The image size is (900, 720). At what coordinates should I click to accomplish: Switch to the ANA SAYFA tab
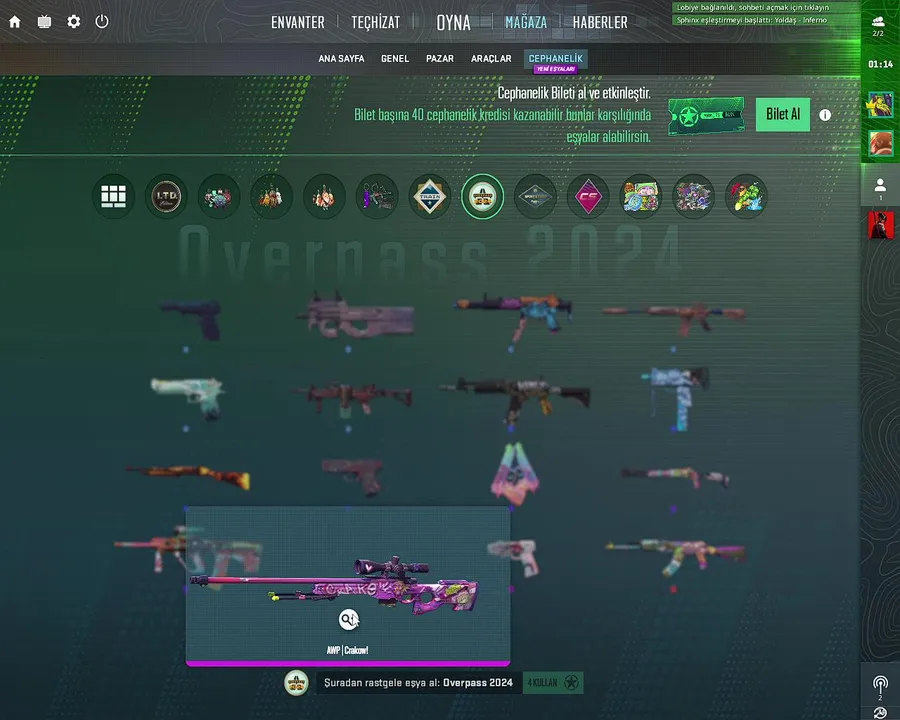click(x=341, y=59)
